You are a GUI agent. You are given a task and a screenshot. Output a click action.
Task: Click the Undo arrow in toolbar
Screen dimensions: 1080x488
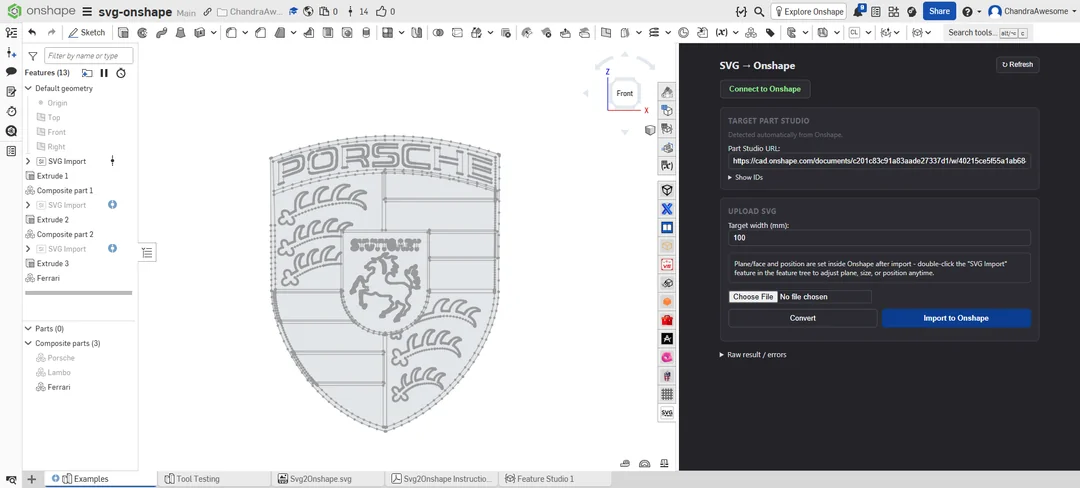tap(32, 32)
